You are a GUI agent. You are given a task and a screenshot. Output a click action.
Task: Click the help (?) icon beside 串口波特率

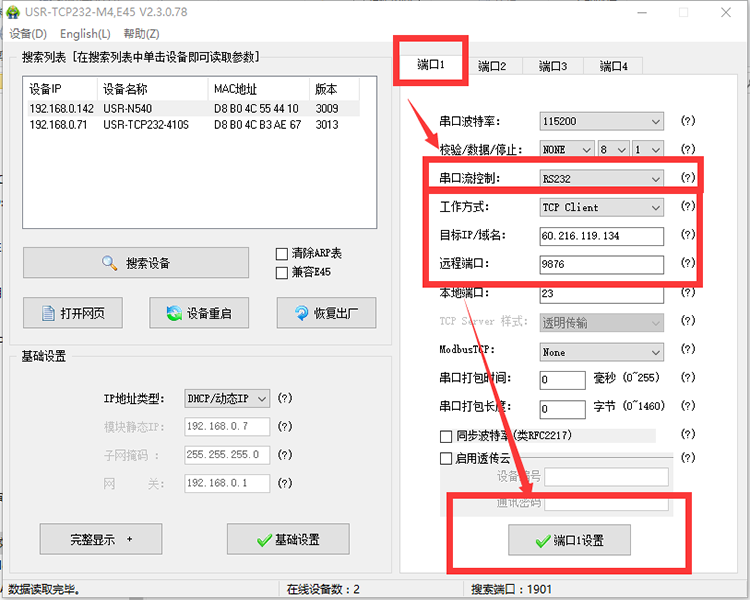click(x=687, y=121)
